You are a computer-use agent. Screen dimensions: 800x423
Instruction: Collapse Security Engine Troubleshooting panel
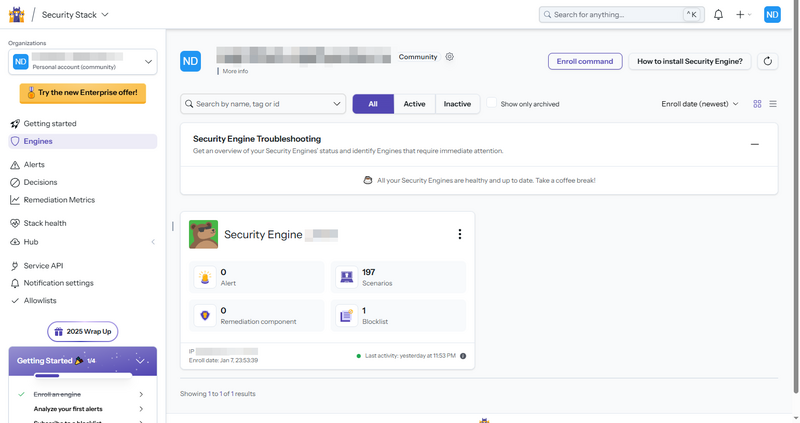click(755, 144)
